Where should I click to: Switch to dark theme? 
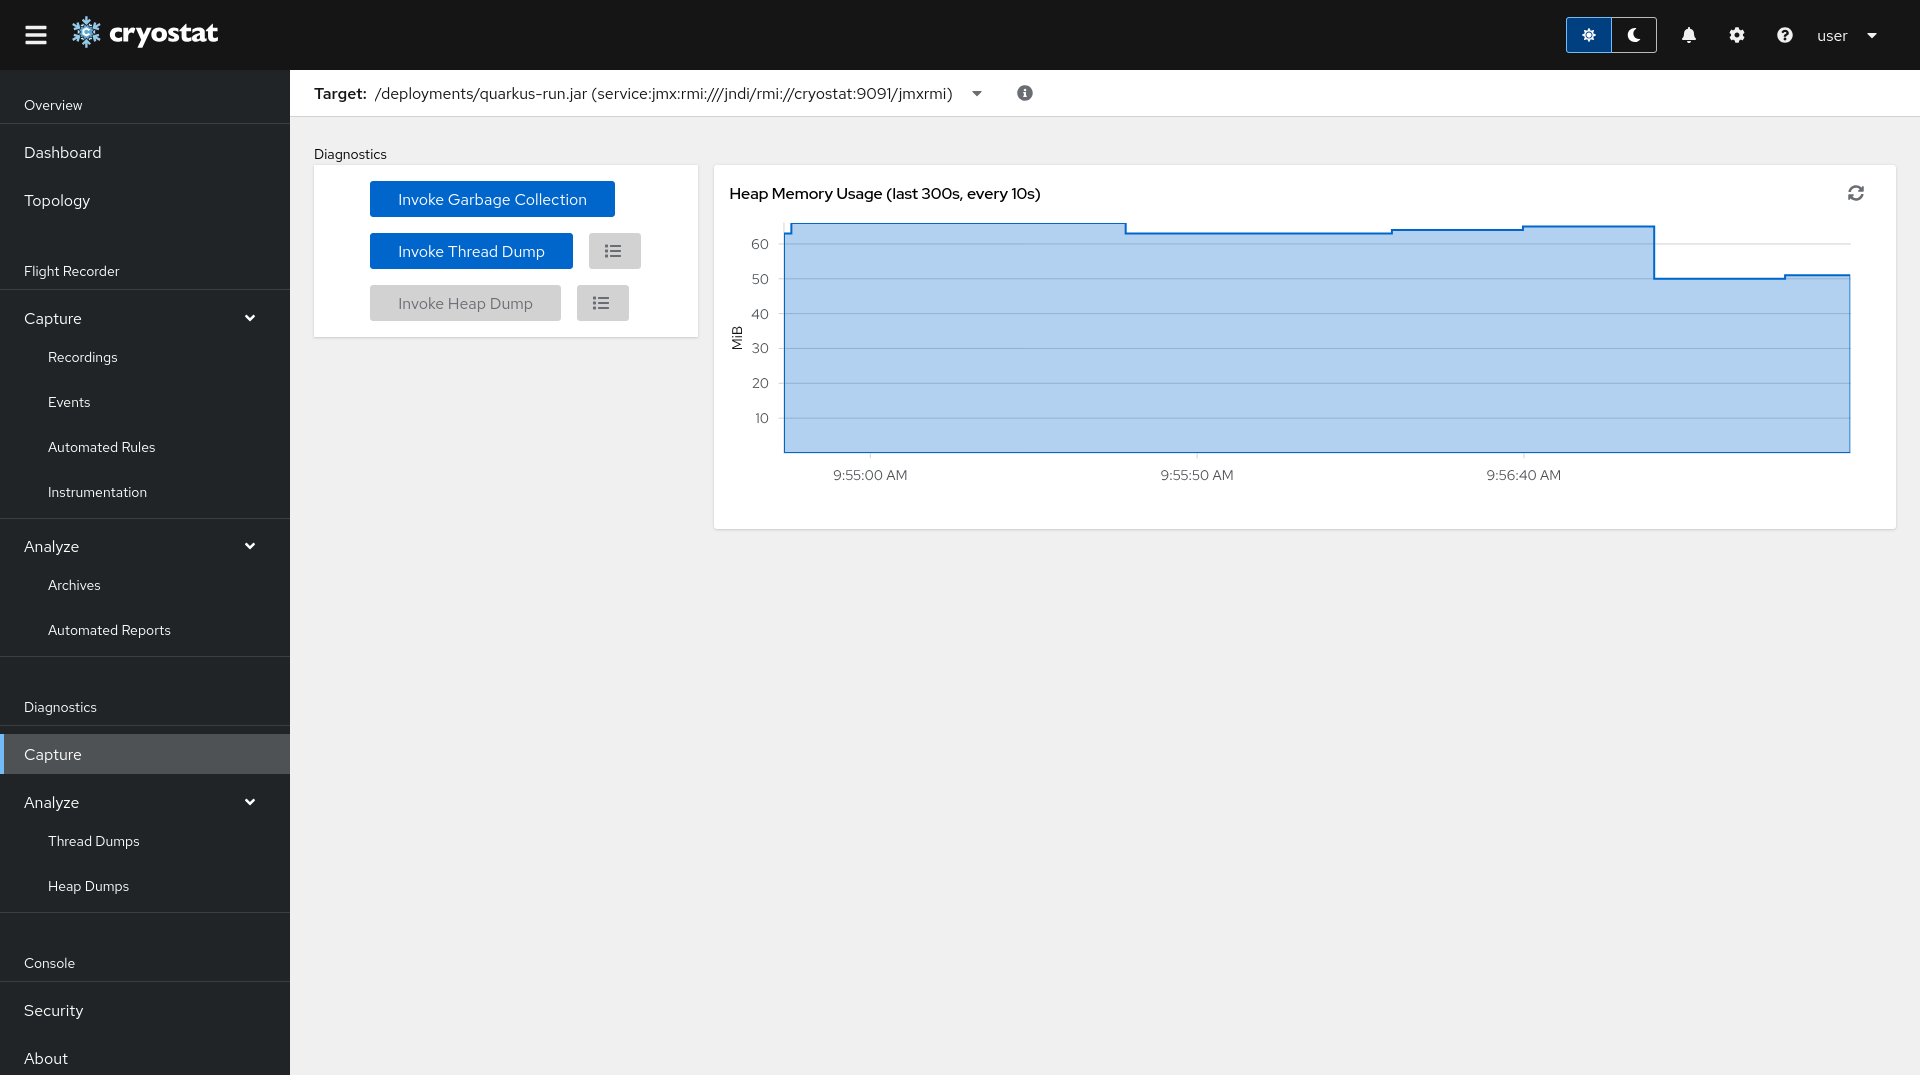point(1634,35)
